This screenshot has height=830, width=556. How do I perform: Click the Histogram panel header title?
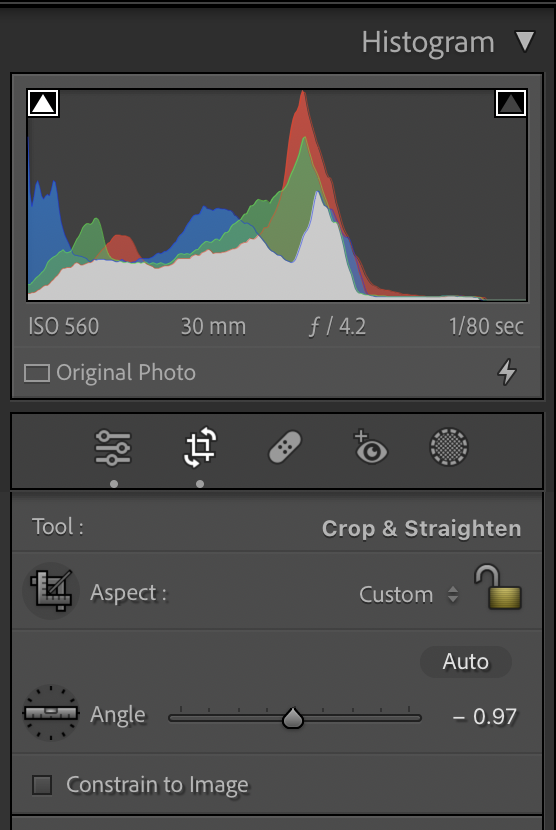tap(428, 42)
